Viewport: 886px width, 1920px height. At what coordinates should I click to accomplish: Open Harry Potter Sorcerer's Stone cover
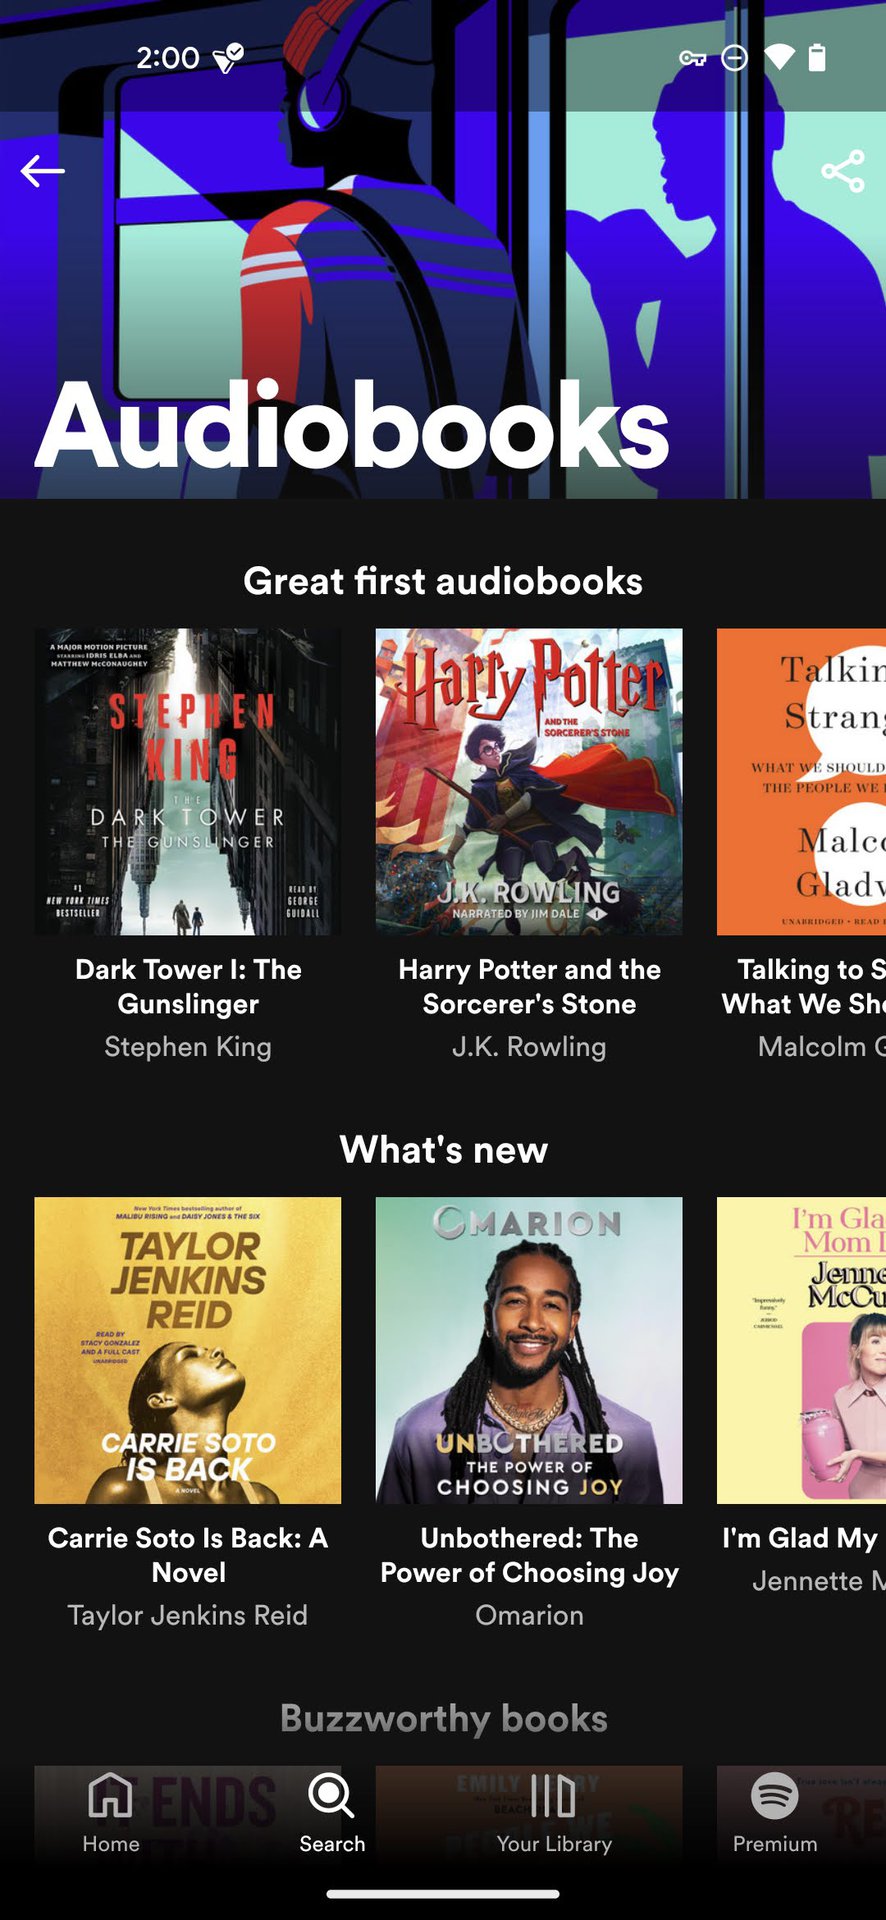[529, 782]
